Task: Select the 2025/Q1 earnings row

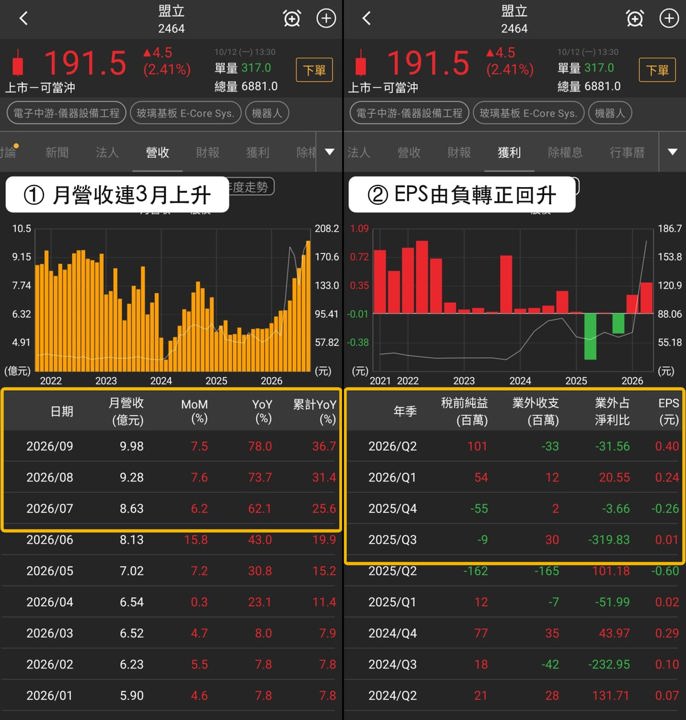Action: (514, 602)
